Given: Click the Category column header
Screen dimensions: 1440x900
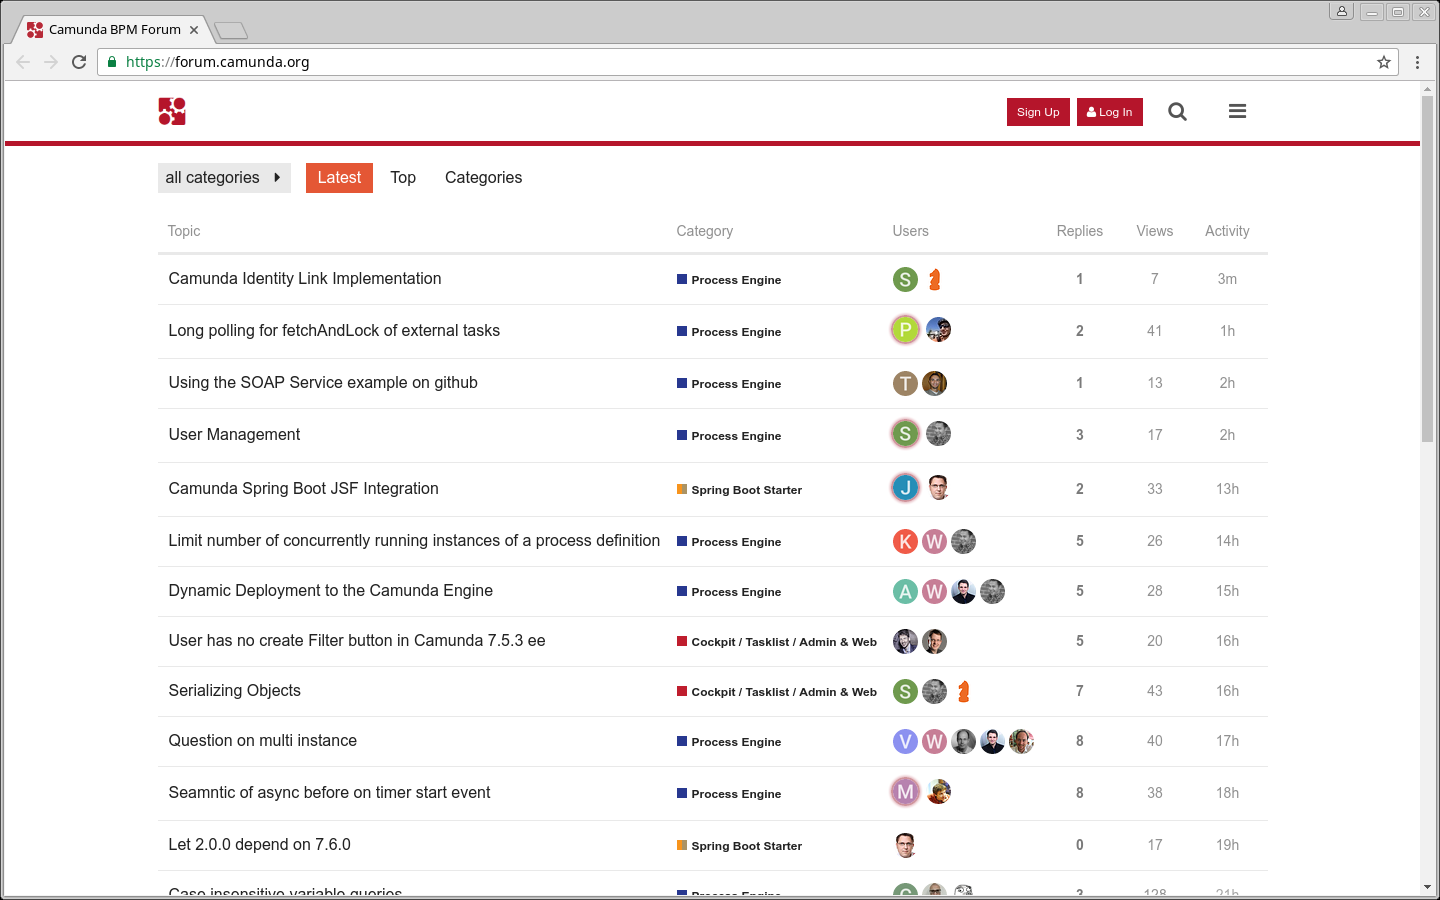Looking at the screenshot, I should point(705,231).
